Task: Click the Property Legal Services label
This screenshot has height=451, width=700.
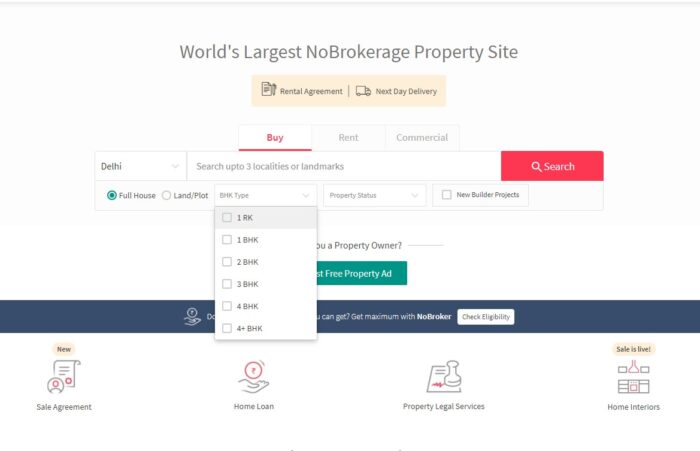Action: pyautogui.click(x=444, y=406)
